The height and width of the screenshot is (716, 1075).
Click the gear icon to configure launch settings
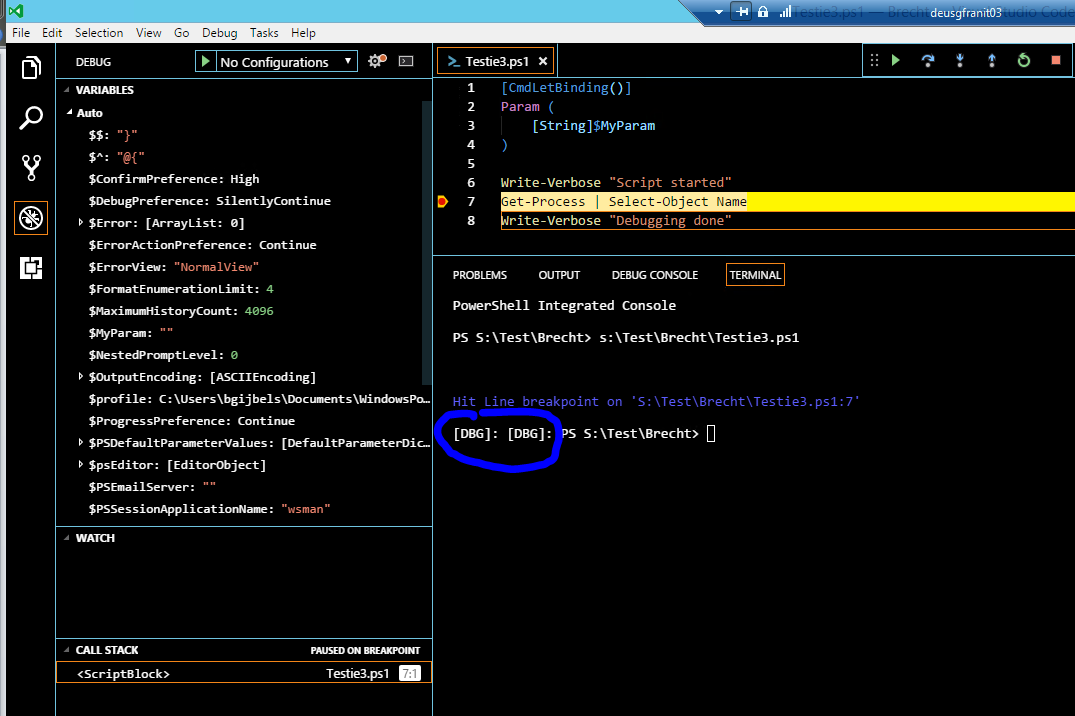tap(376, 60)
